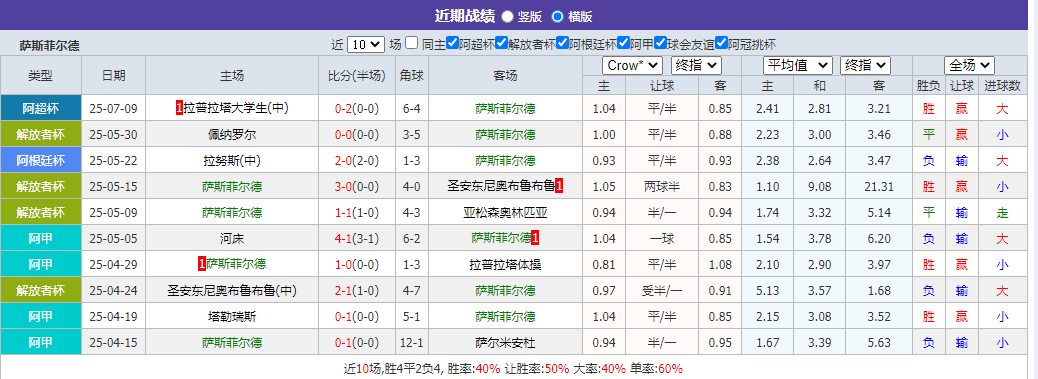Click the away odds value 21.31
The image size is (1038, 379).
(879, 187)
